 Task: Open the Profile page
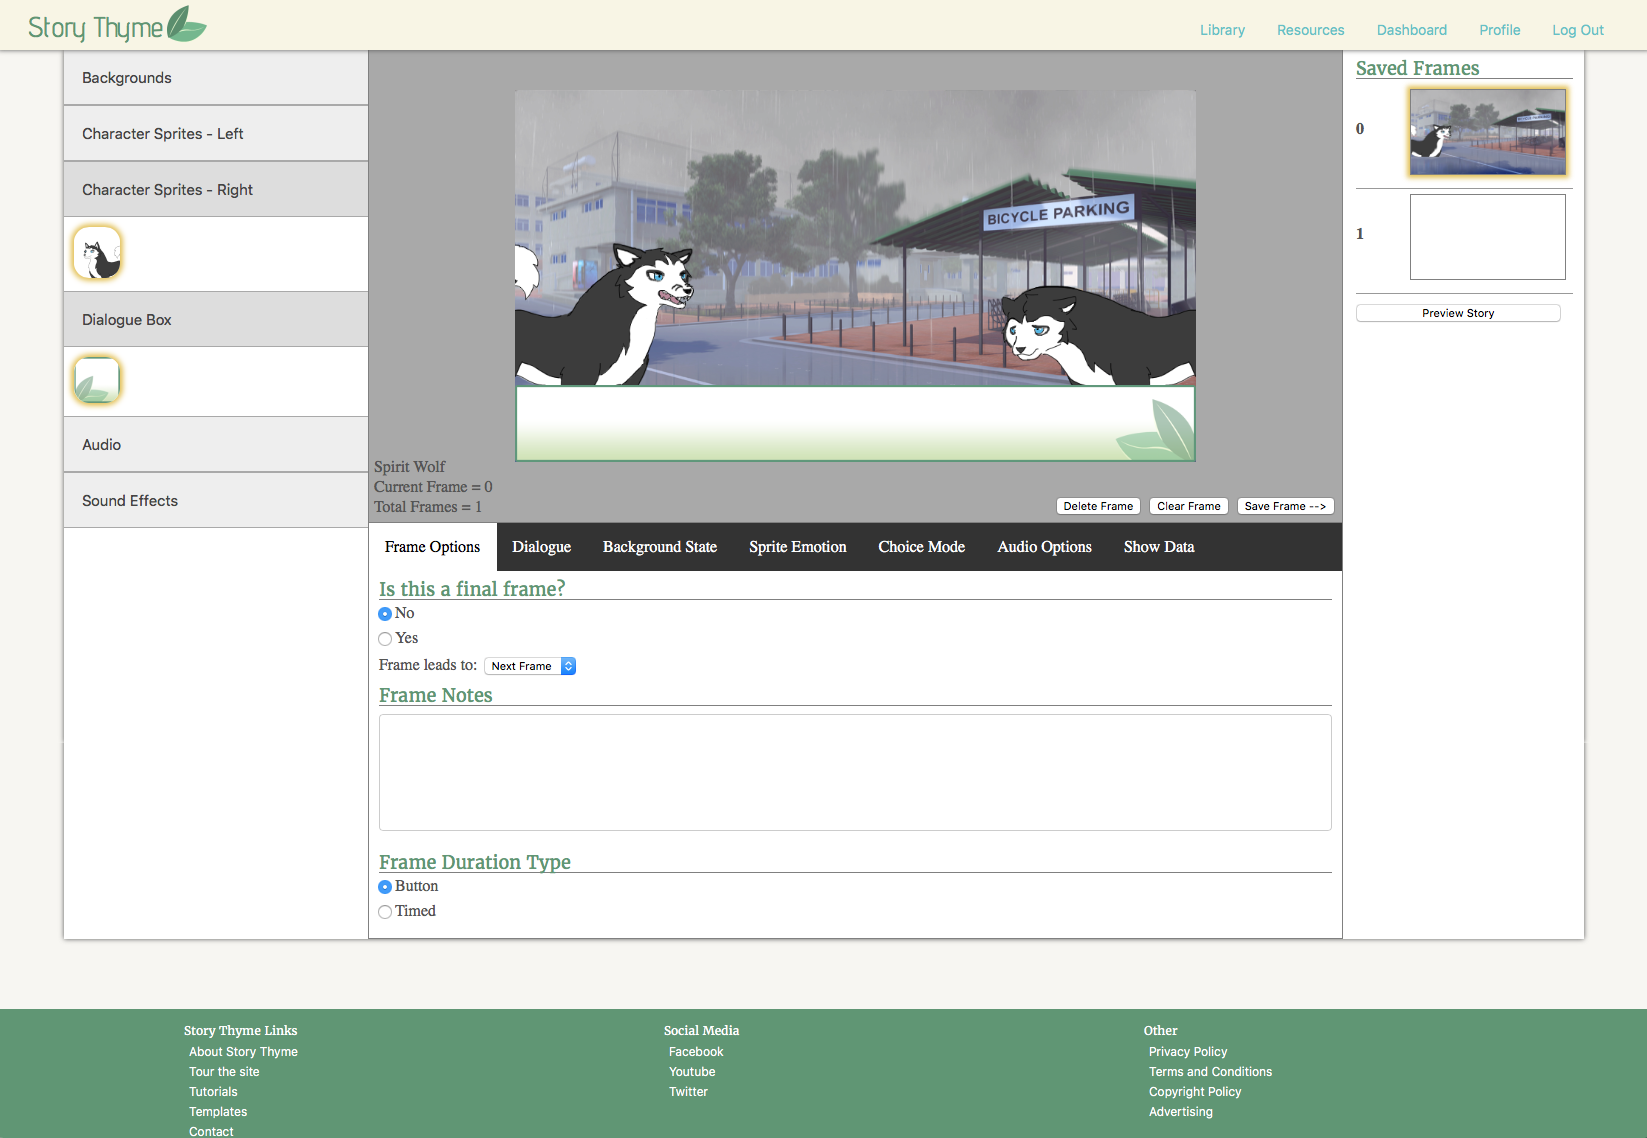(1499, 30)
